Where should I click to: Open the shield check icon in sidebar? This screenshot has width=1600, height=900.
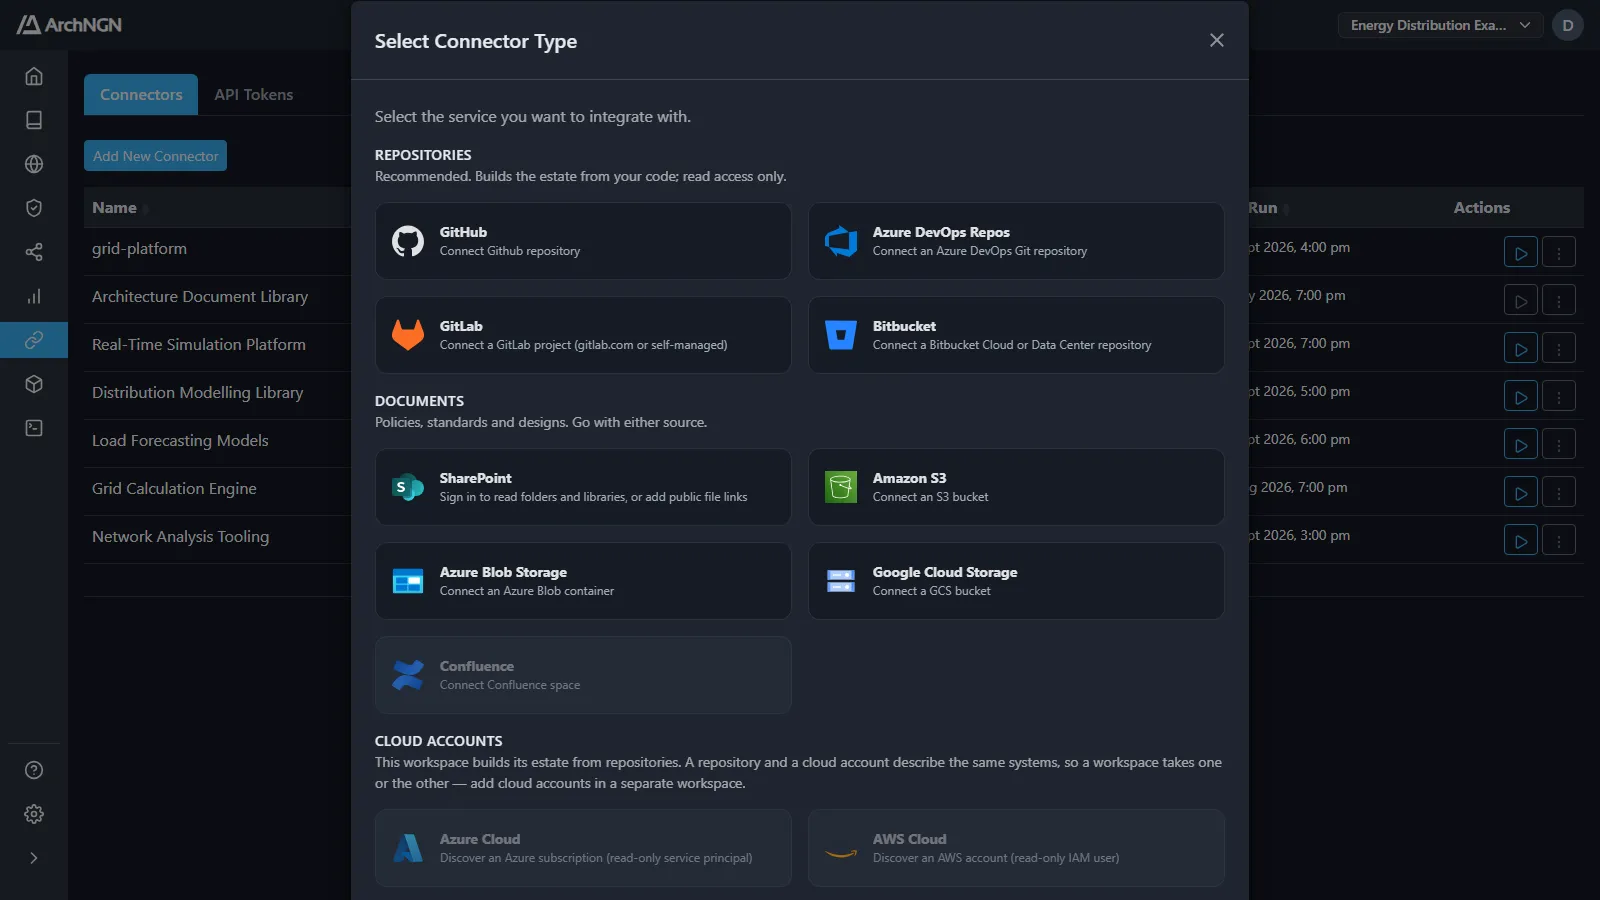(34, 208)
